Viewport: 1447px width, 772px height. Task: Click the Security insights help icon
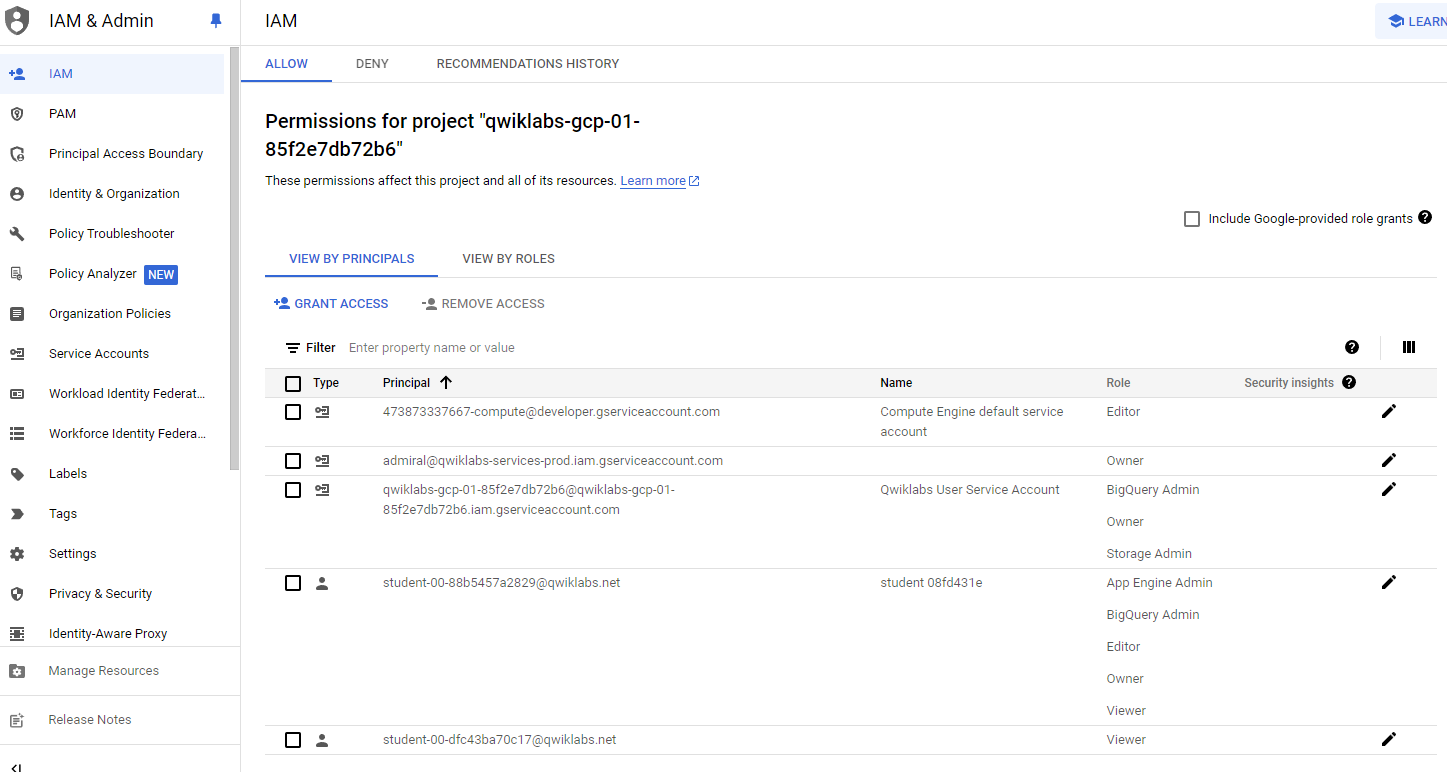[x=1349, y=382]
